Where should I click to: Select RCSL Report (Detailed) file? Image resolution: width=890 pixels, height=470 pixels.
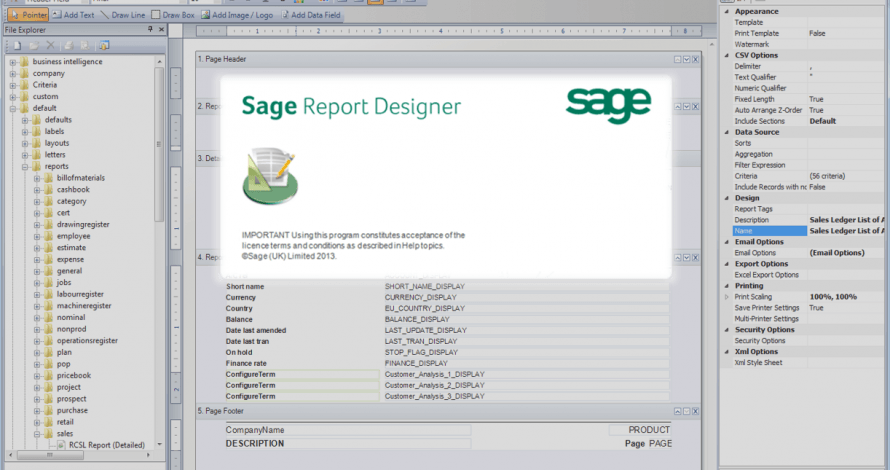coord(107,445)
